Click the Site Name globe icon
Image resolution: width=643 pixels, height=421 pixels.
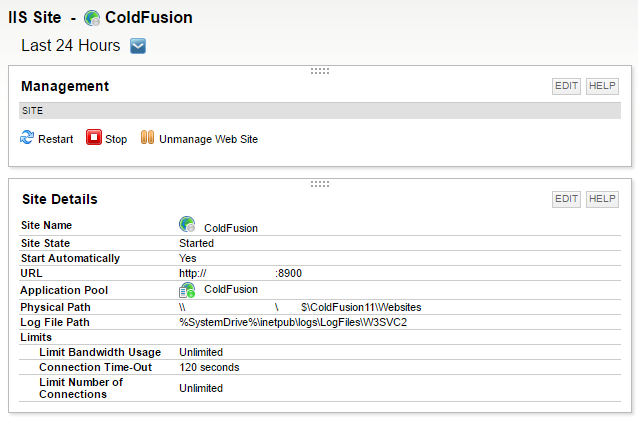click(x=187, y=224)
